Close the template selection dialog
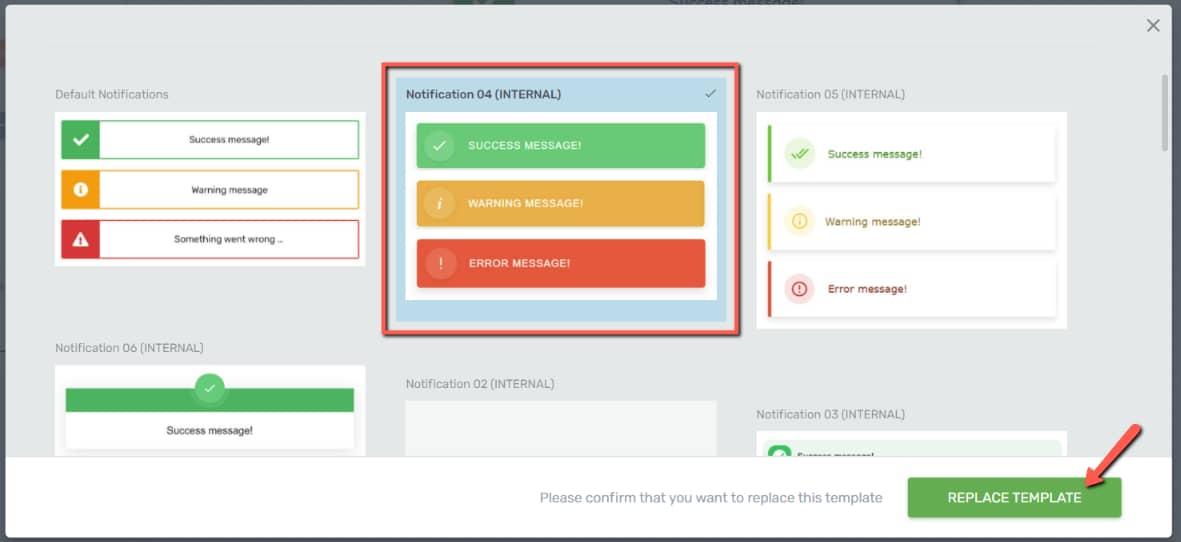This screenshot has width=1181, height=542. 1153,26
